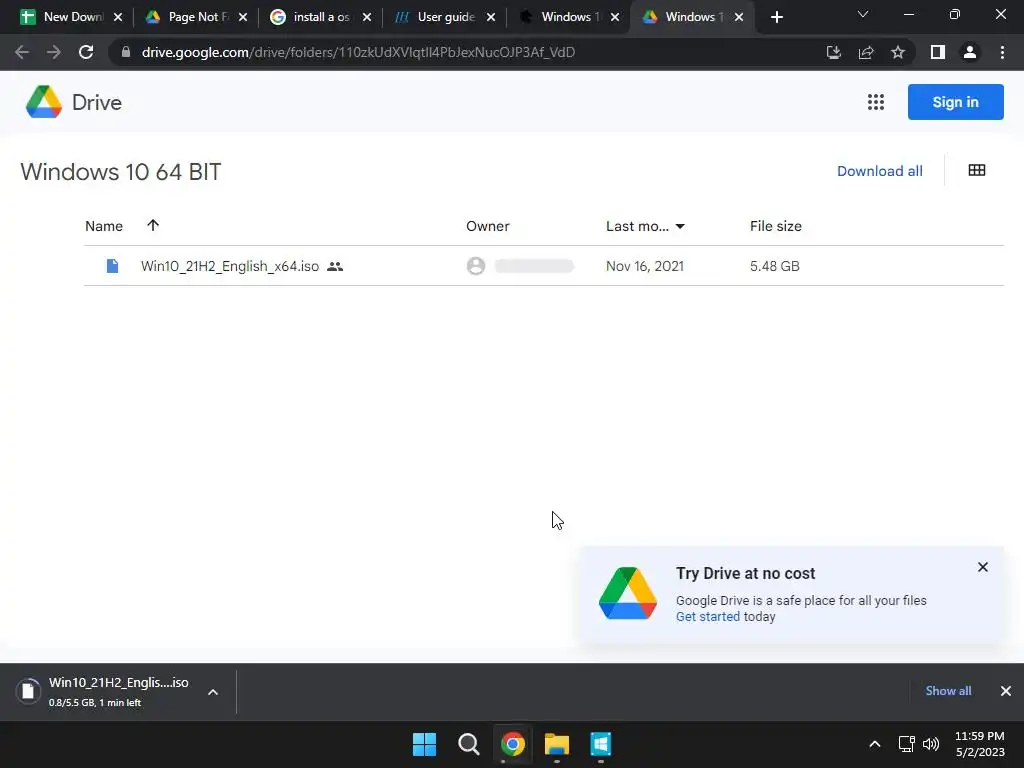Click the Google Drive logo

click(x=44, y=102)
